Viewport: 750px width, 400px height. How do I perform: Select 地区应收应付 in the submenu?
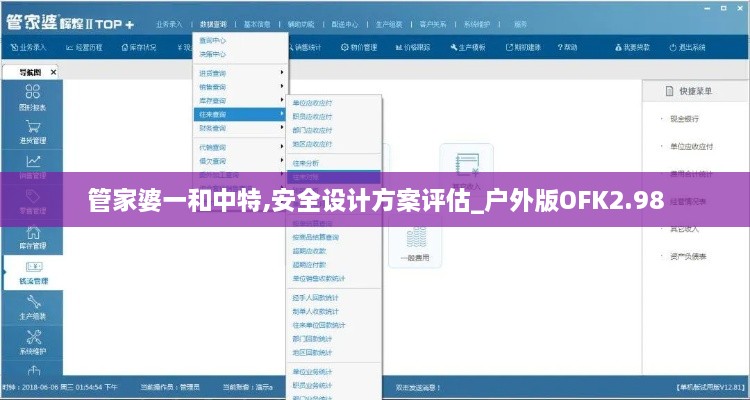[334, 144]
